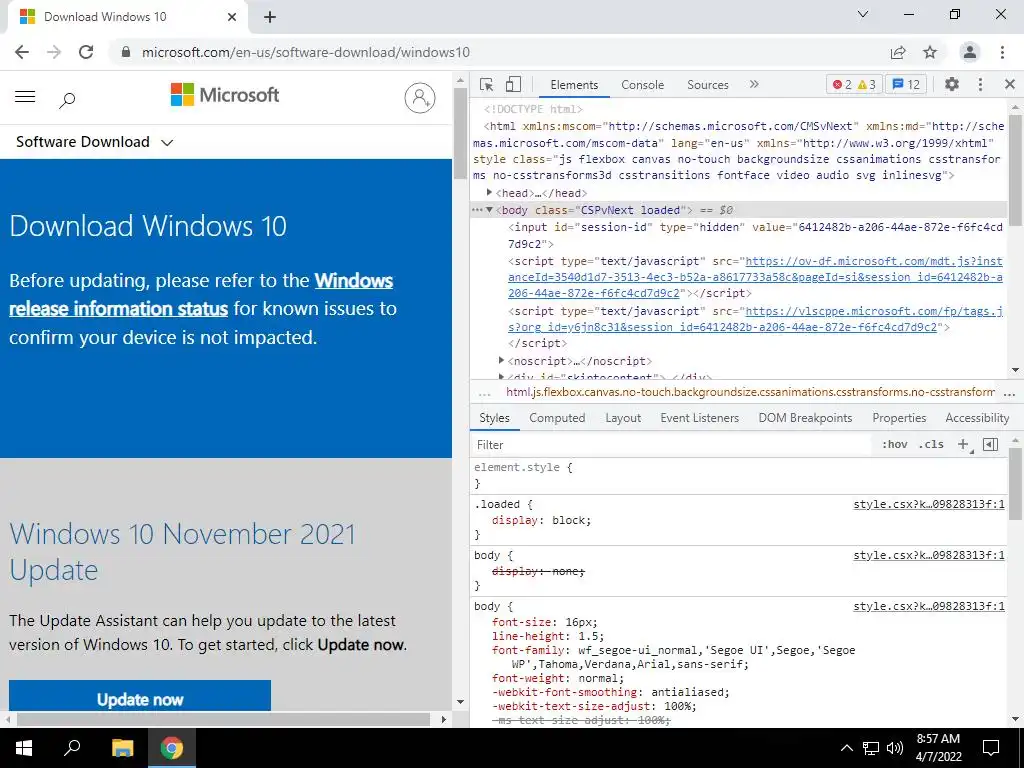Go to the Microsoft logo home link
This screenshot has width=1024, height=768.
[x=225, y=95]
